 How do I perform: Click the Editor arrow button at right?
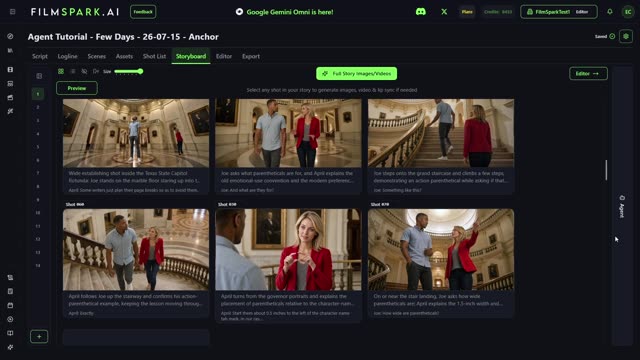[588, 73]
